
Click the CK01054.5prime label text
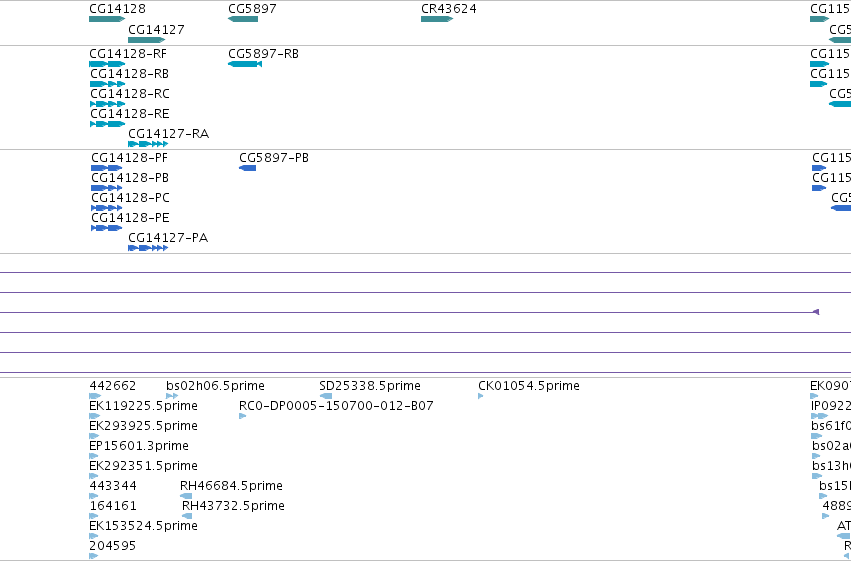click(529, 386)
